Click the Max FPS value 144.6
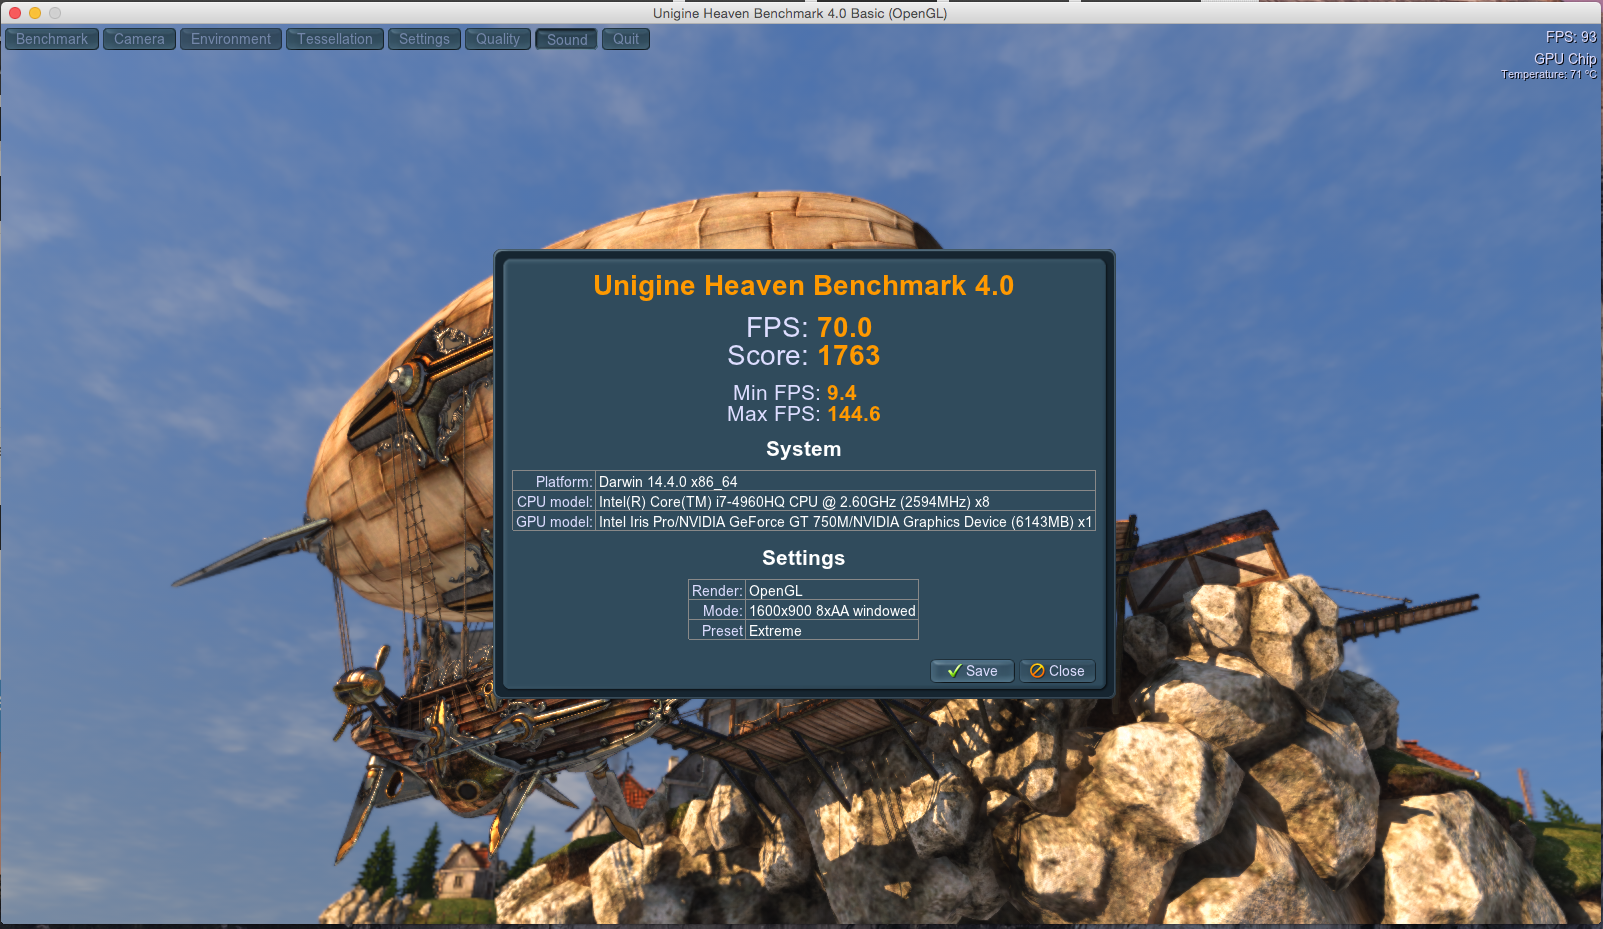1603x929 pixels. point(854,414)
